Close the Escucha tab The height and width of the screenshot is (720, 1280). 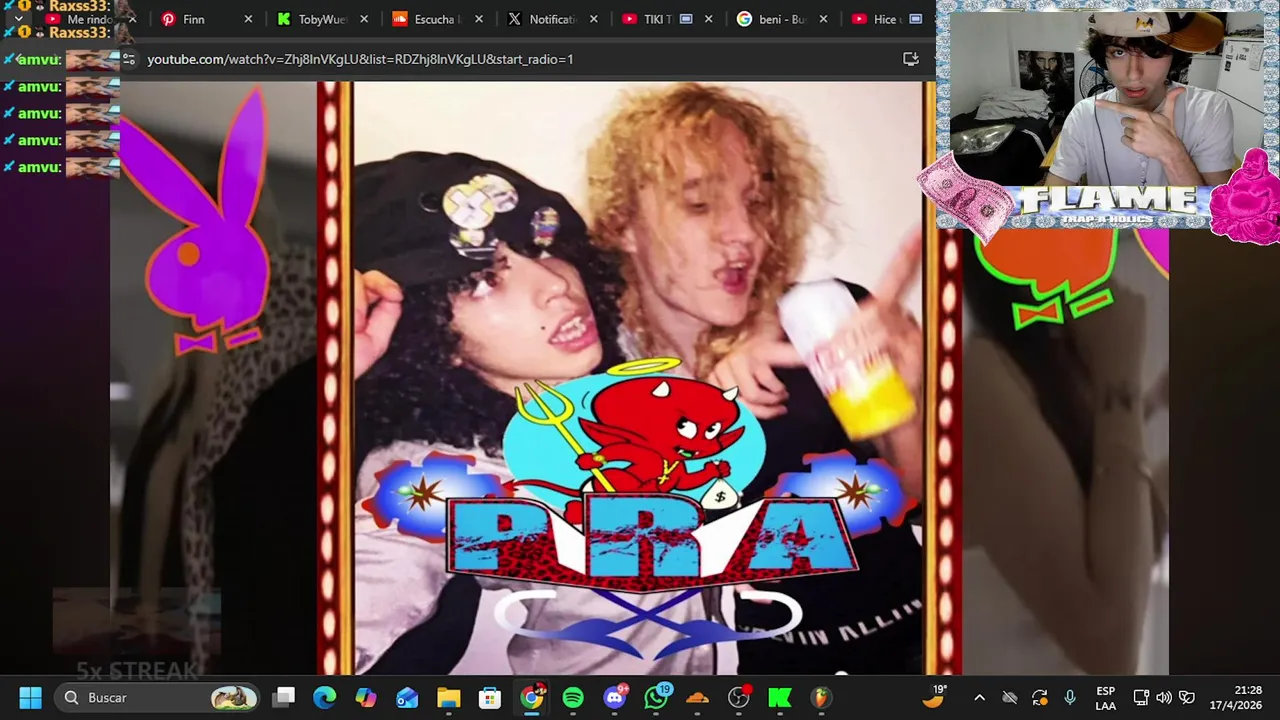coord(479,19)
